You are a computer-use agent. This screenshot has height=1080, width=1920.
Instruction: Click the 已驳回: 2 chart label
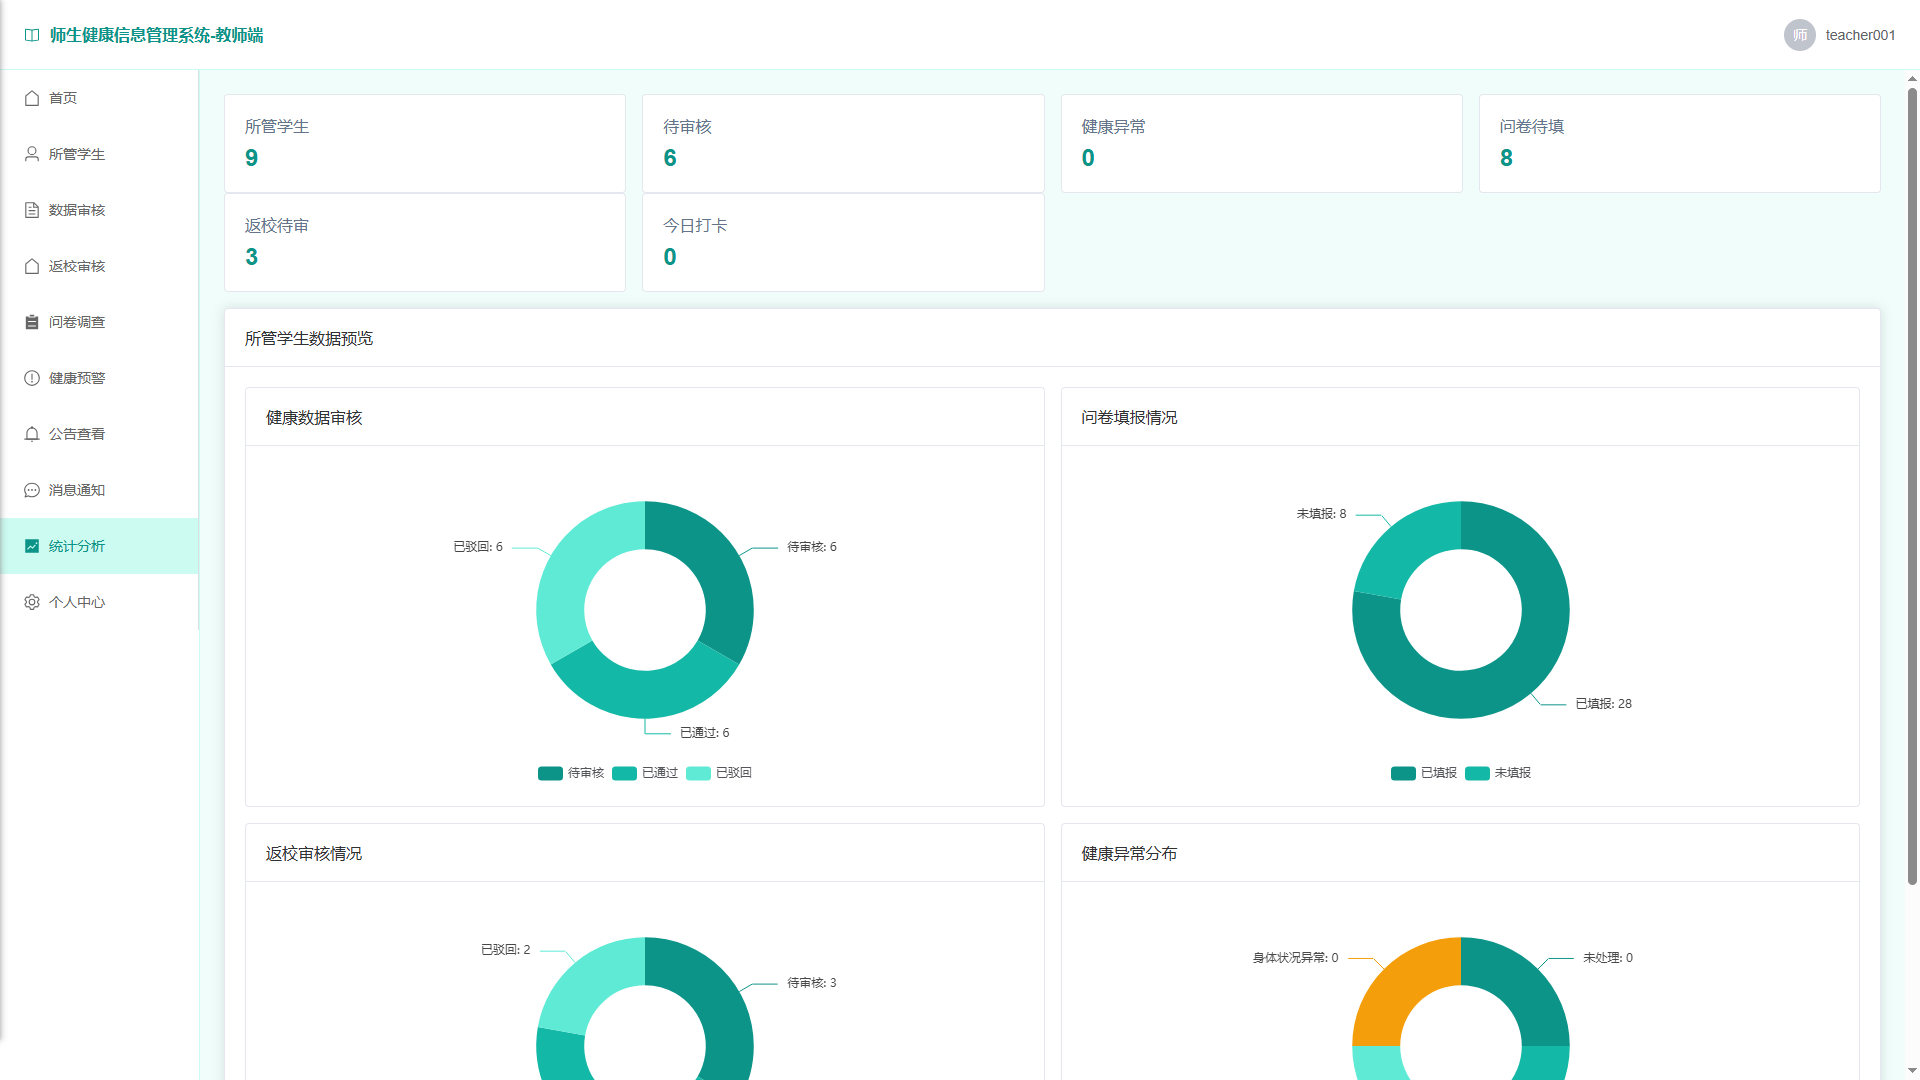(x=505, y=950)
